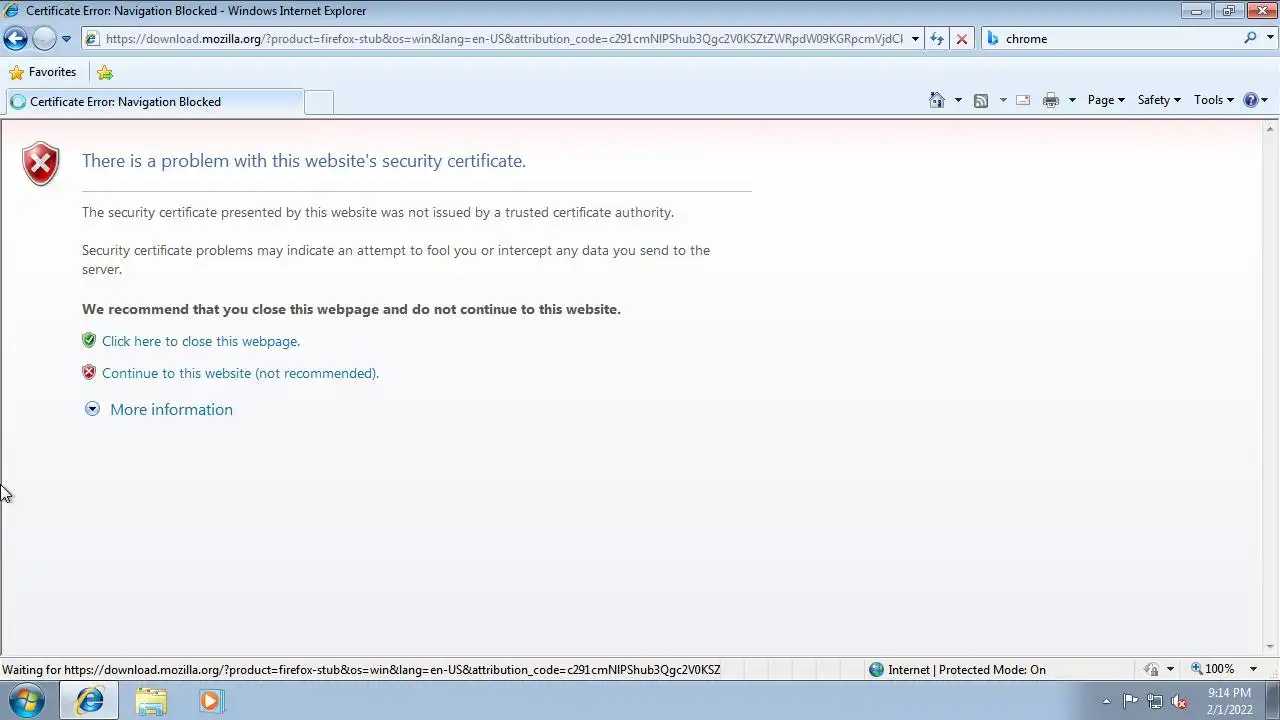Go back with the Back arrow button
The height and width of the screenshot is (720, 1280).
point(15,39)
